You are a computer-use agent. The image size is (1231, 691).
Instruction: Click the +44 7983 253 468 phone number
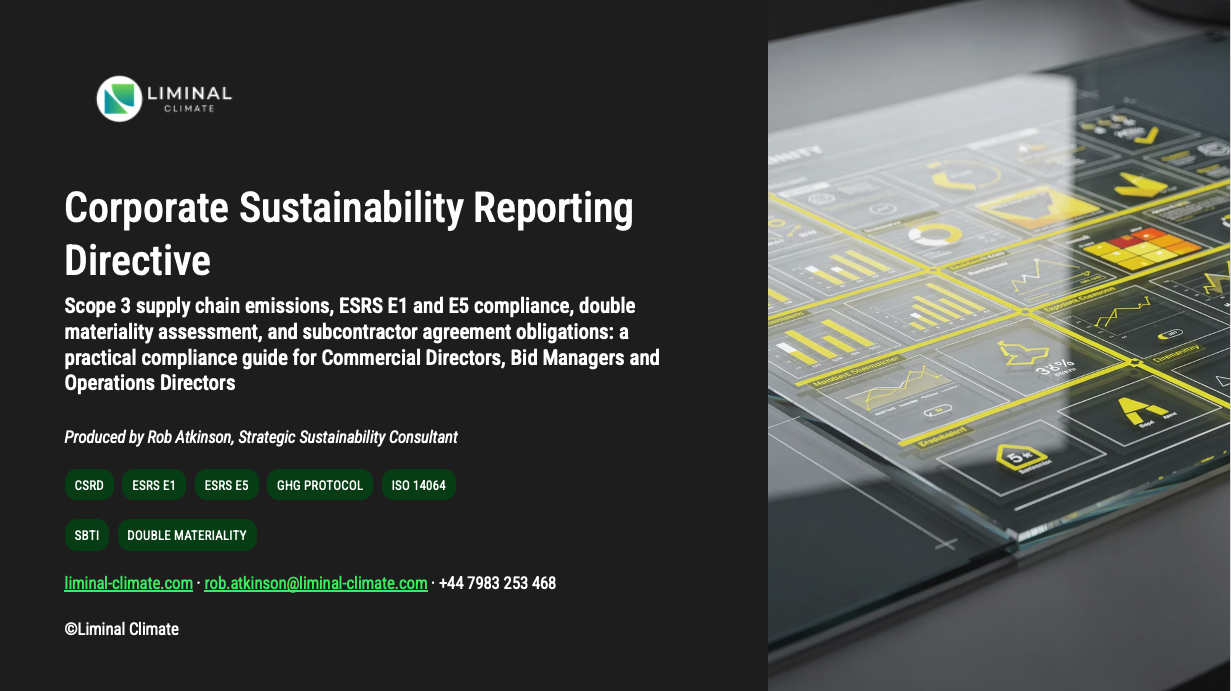pyautogui.click(x=497, y=583)
